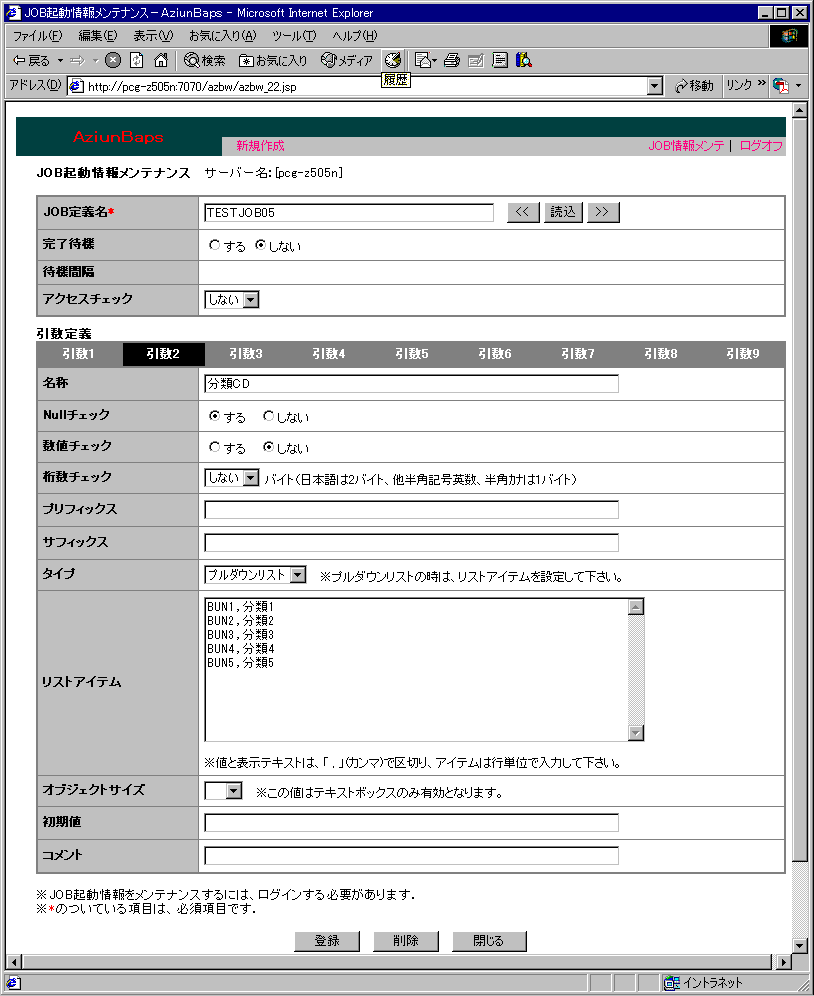Open the お気に入り(A) menu

tap(222, 36)
